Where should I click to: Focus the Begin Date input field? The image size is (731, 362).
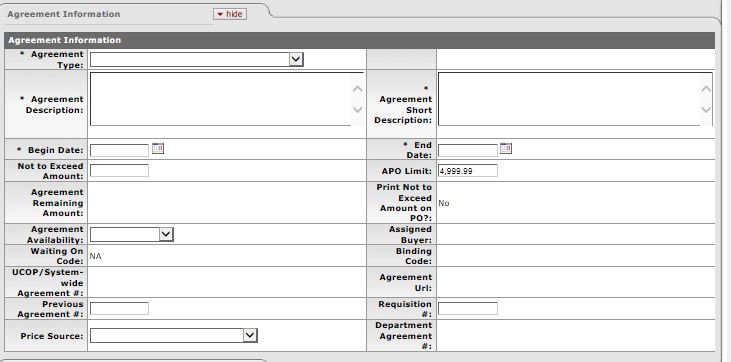click(119, 150)
